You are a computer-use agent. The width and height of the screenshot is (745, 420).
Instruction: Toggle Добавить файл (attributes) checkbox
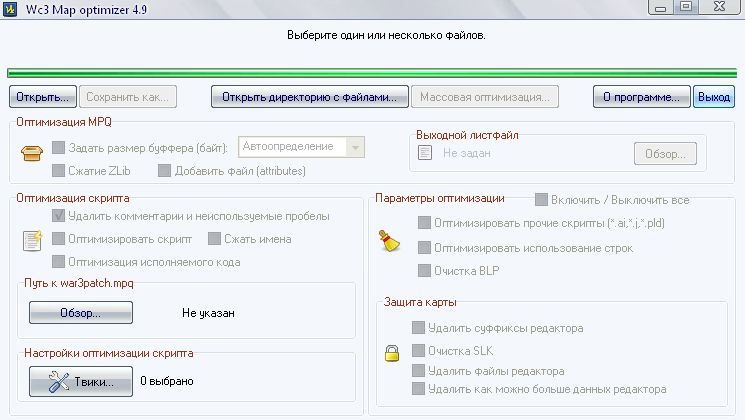[x=164, y=170]
